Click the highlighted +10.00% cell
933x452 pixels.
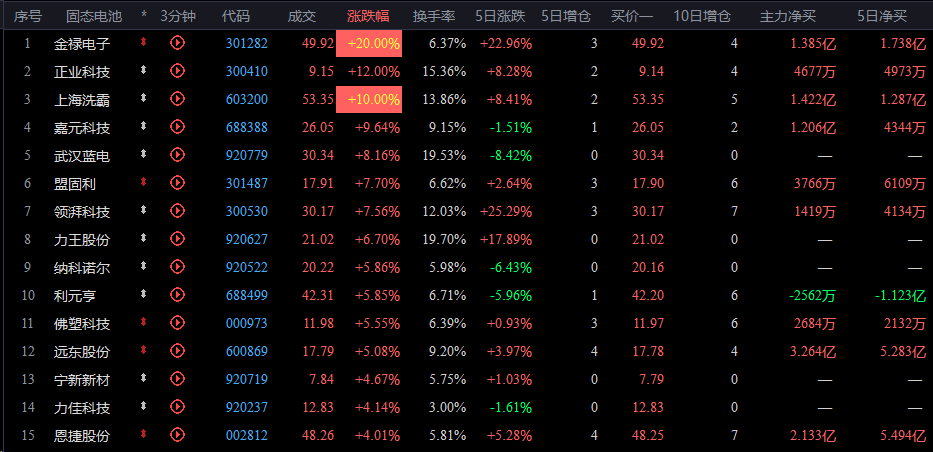[369, 99]
